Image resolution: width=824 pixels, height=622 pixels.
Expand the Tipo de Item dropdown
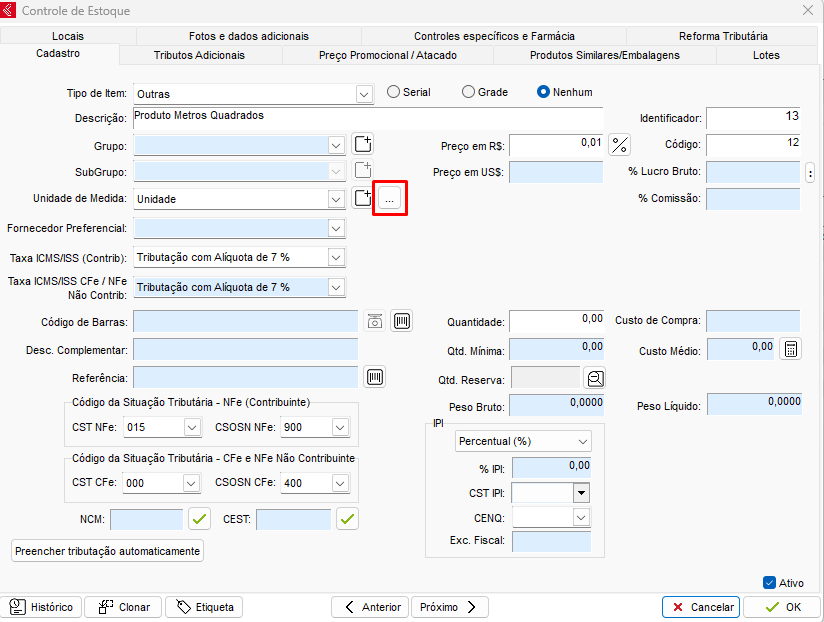364,95
